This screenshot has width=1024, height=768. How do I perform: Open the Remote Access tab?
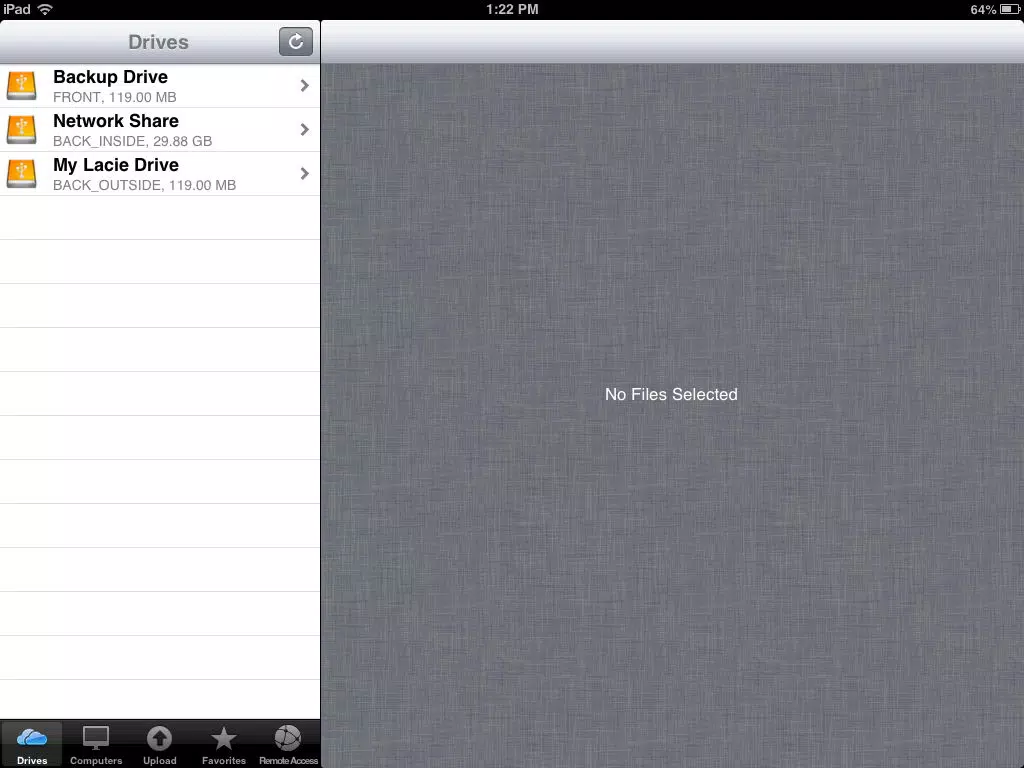(288, 744)
